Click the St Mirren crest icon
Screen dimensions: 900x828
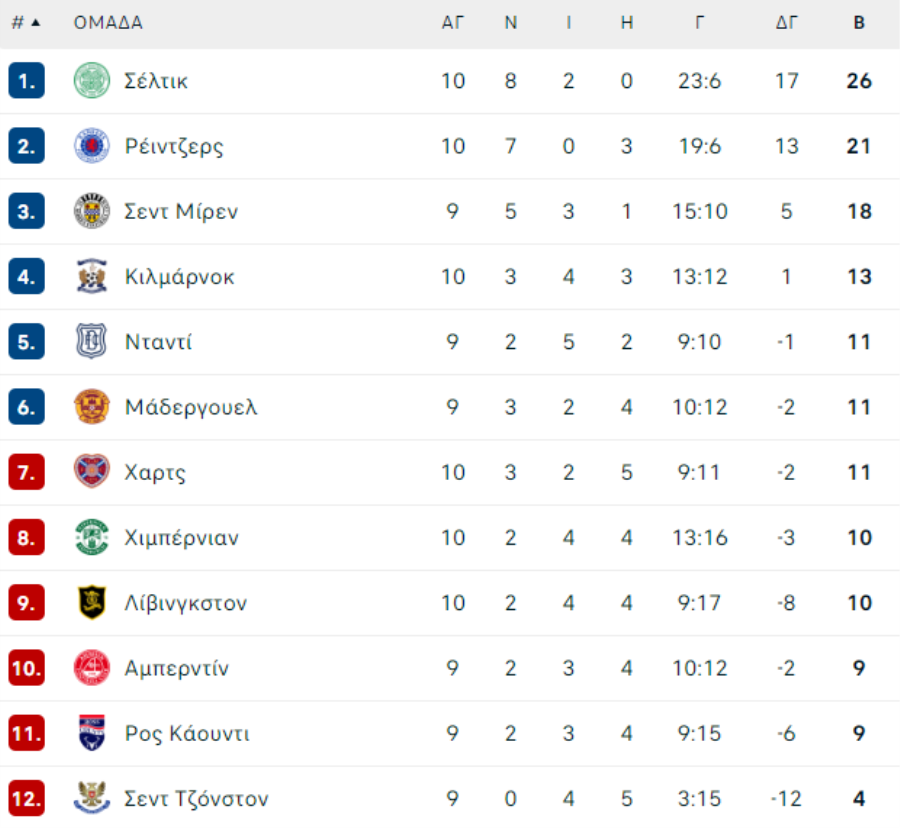point(92,211)
